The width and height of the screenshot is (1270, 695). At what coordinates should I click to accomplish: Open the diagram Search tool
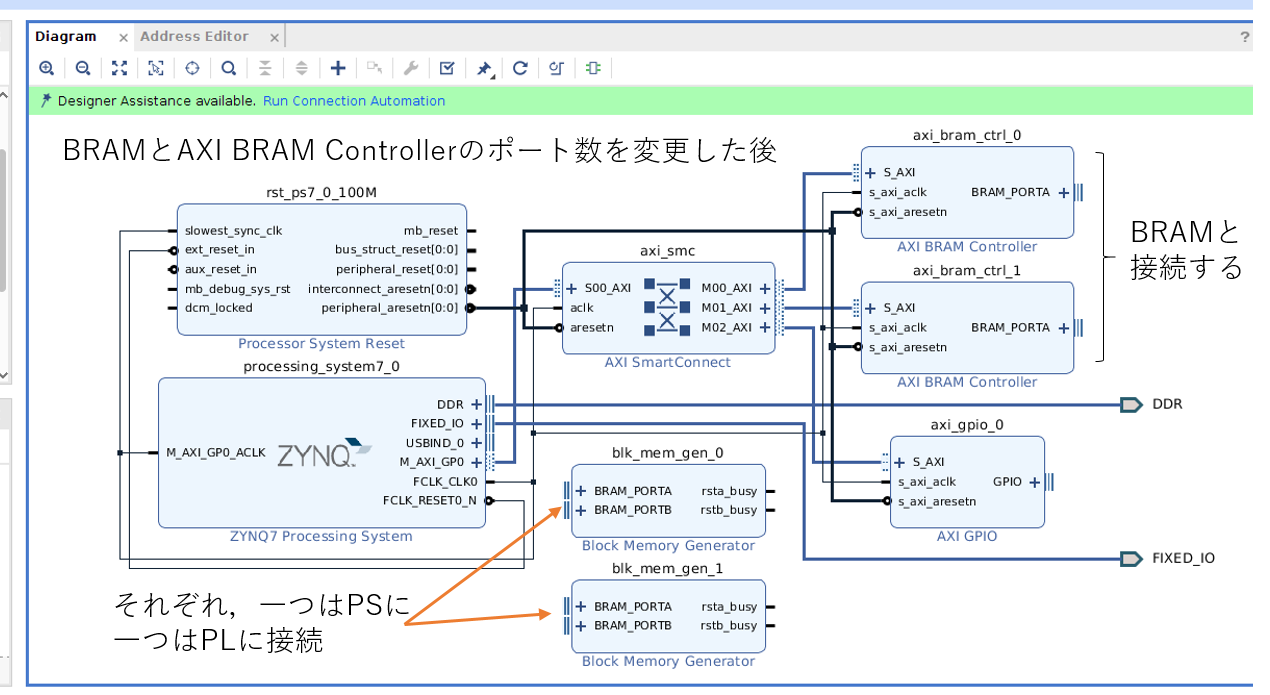pos(229,68)
